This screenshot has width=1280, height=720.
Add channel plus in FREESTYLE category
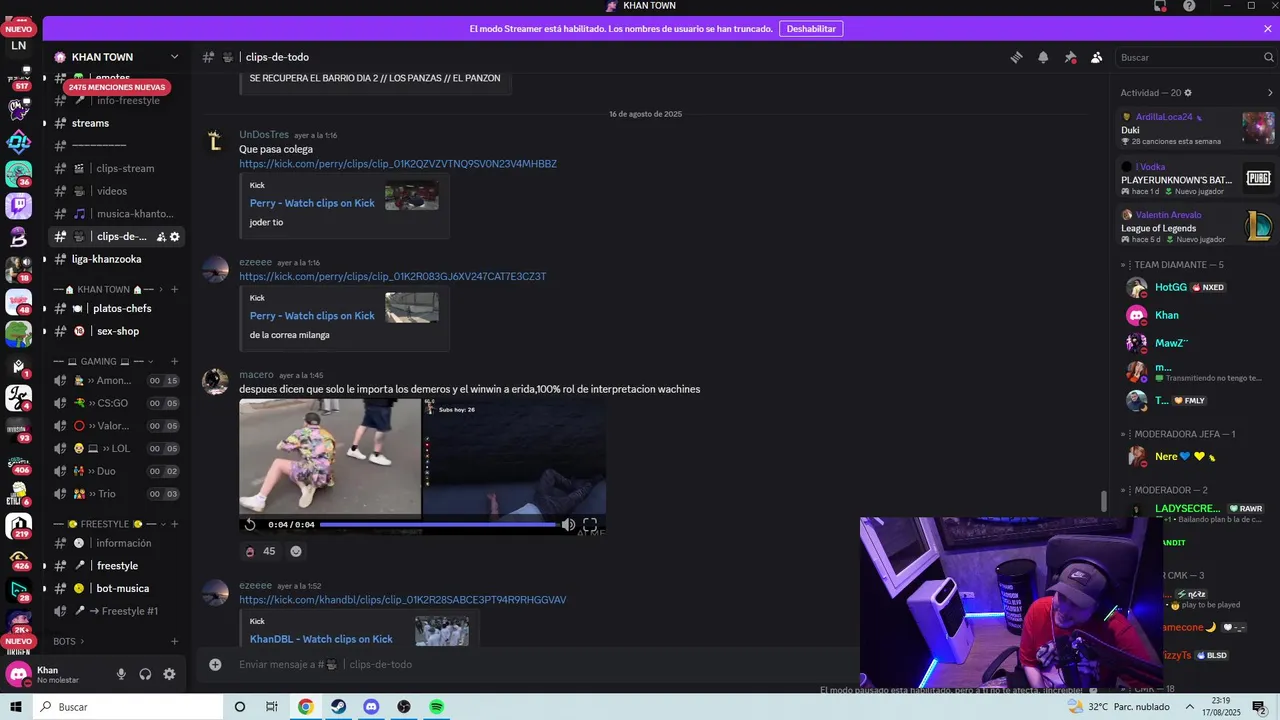pyautogui.click(x=175, y=524)
